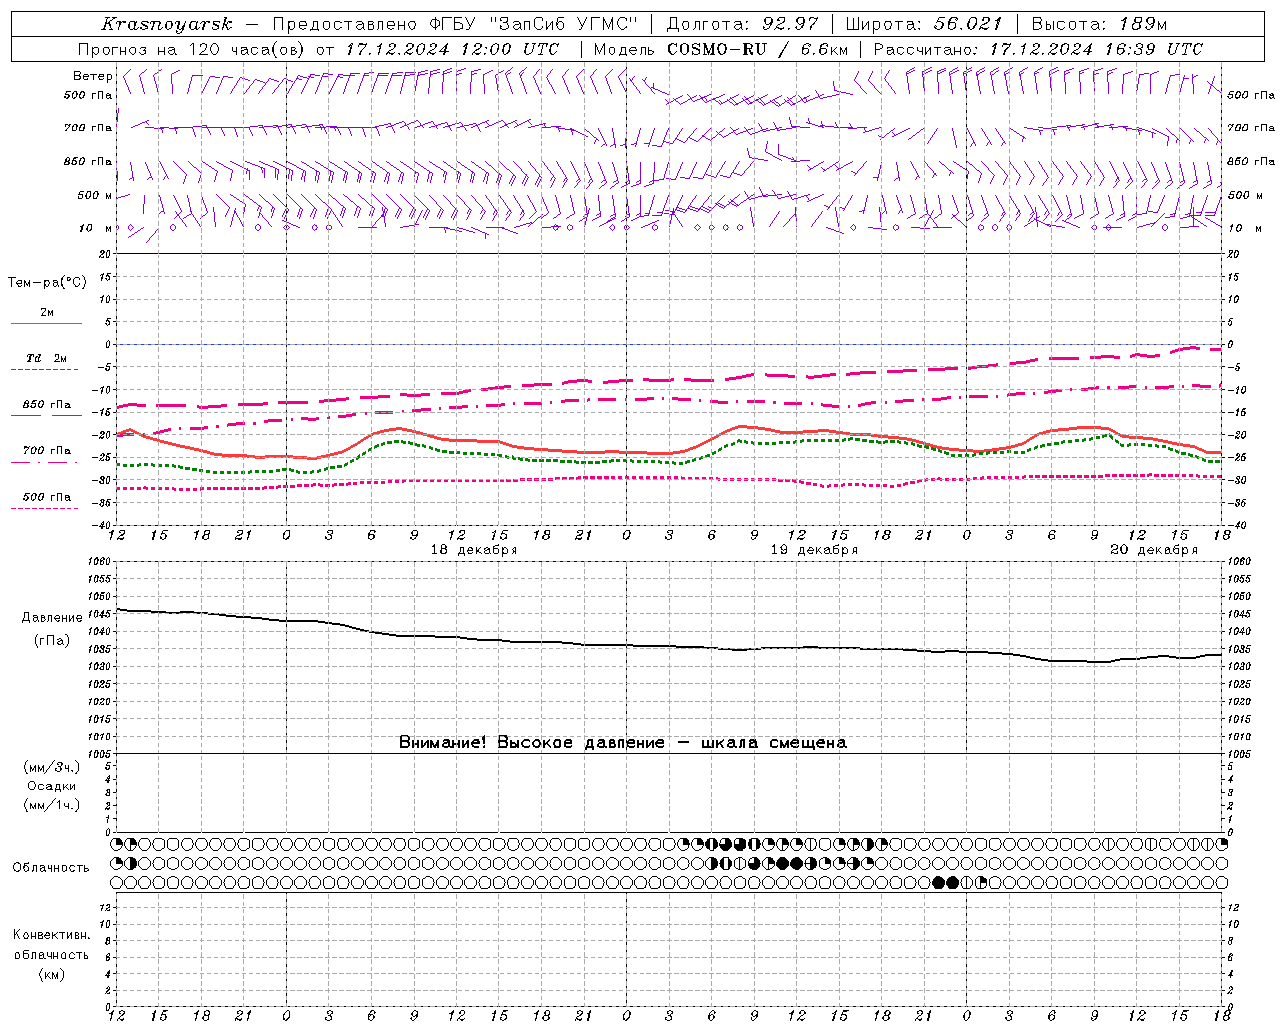Click the Рассчитано: 17.12.2024 16:39 UTC timestamp
Viewport: 1280px width, 1024px height.
coord(1038,49)
